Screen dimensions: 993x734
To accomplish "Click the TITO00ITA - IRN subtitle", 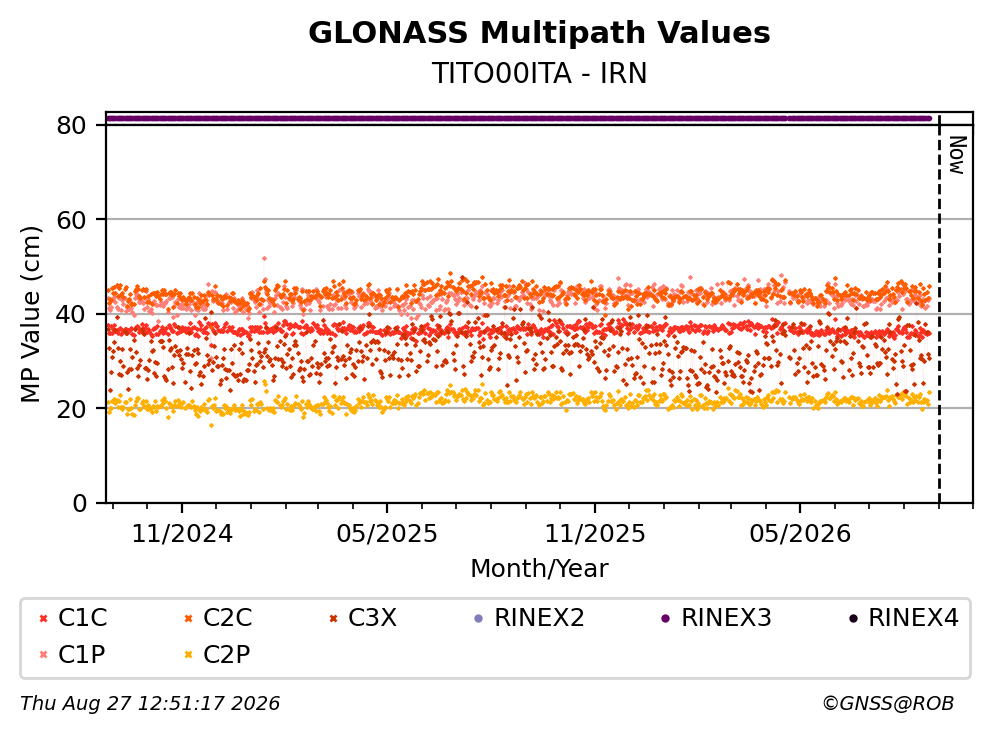I will [x=539, y=73].
